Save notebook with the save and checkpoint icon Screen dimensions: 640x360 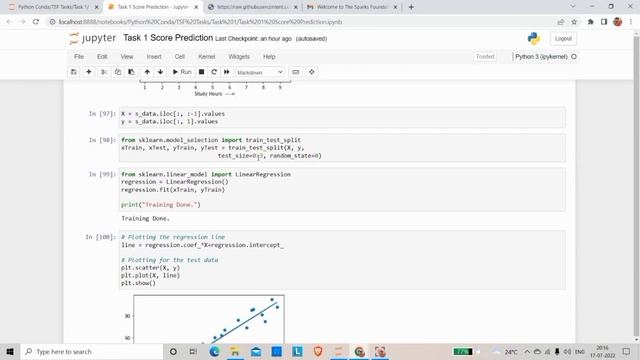[73, 72]
